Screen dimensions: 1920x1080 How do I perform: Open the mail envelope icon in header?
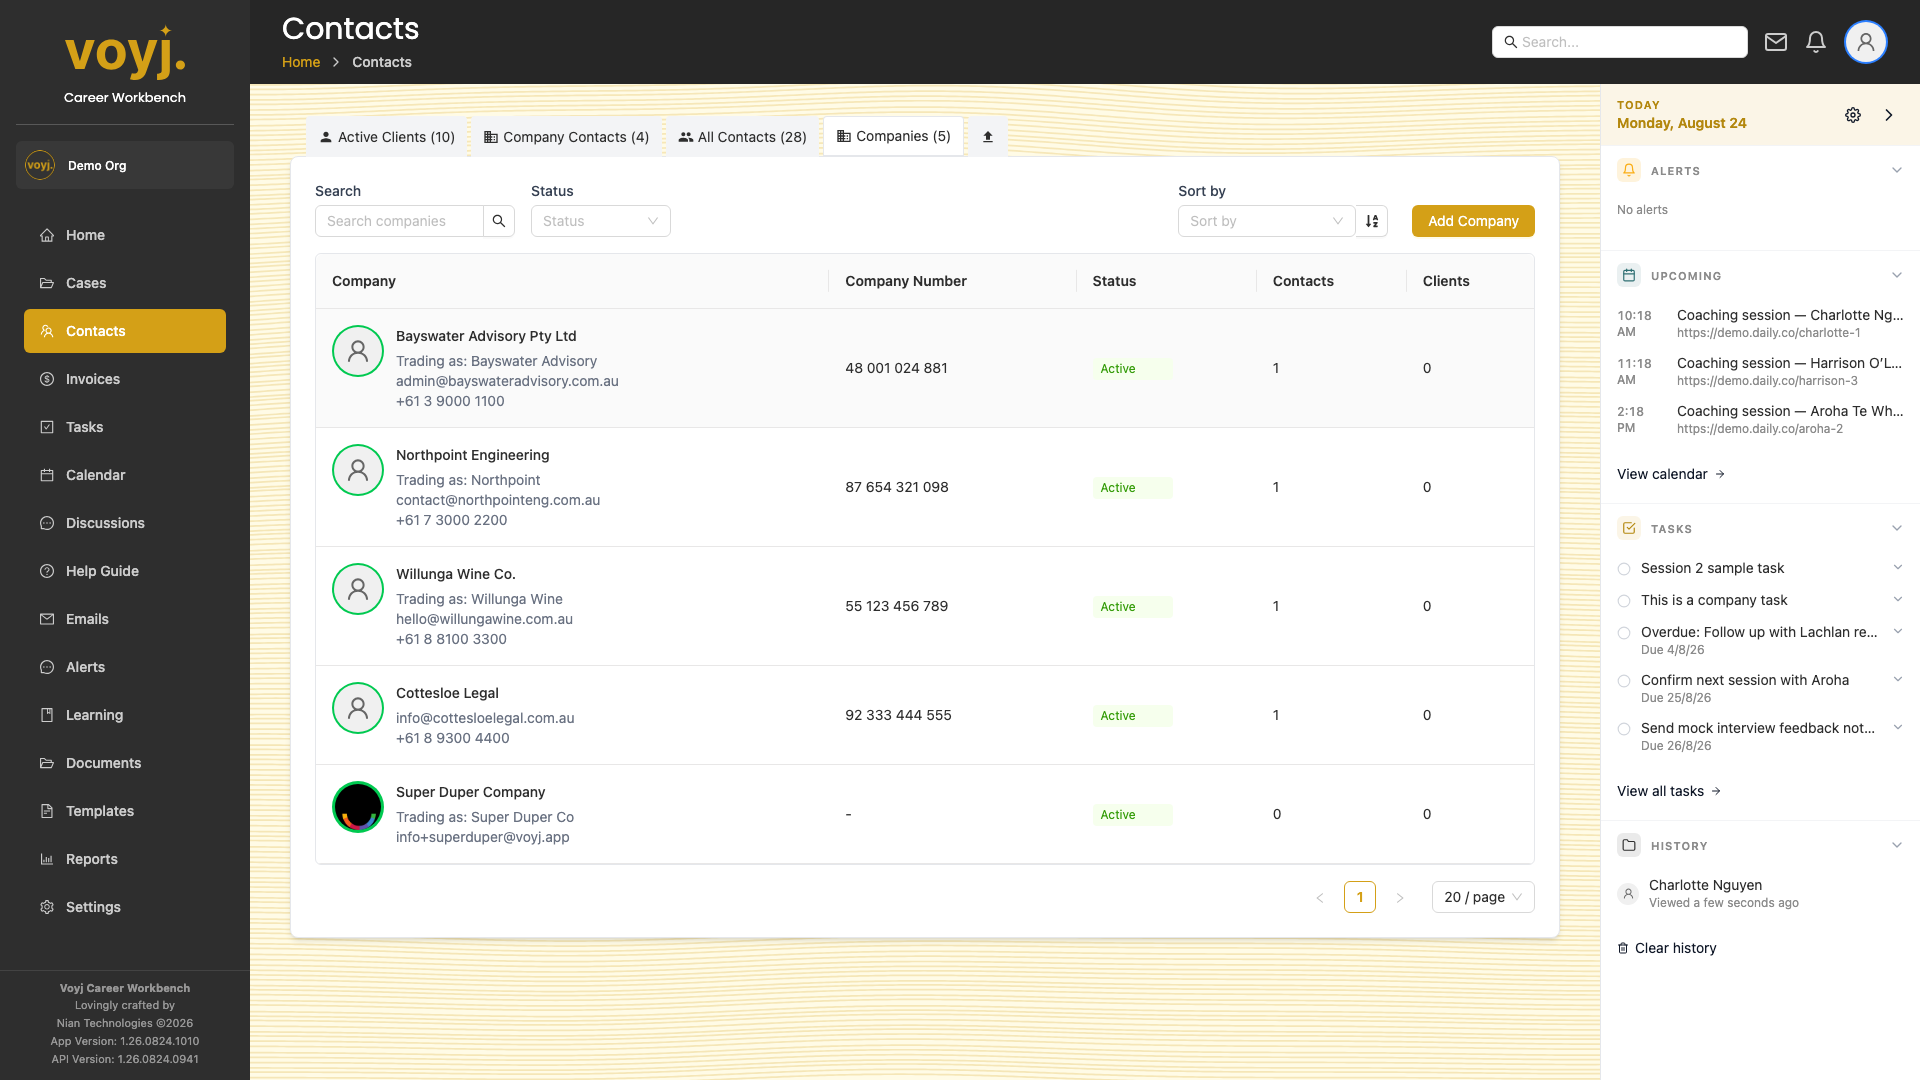click(1775, 42)
